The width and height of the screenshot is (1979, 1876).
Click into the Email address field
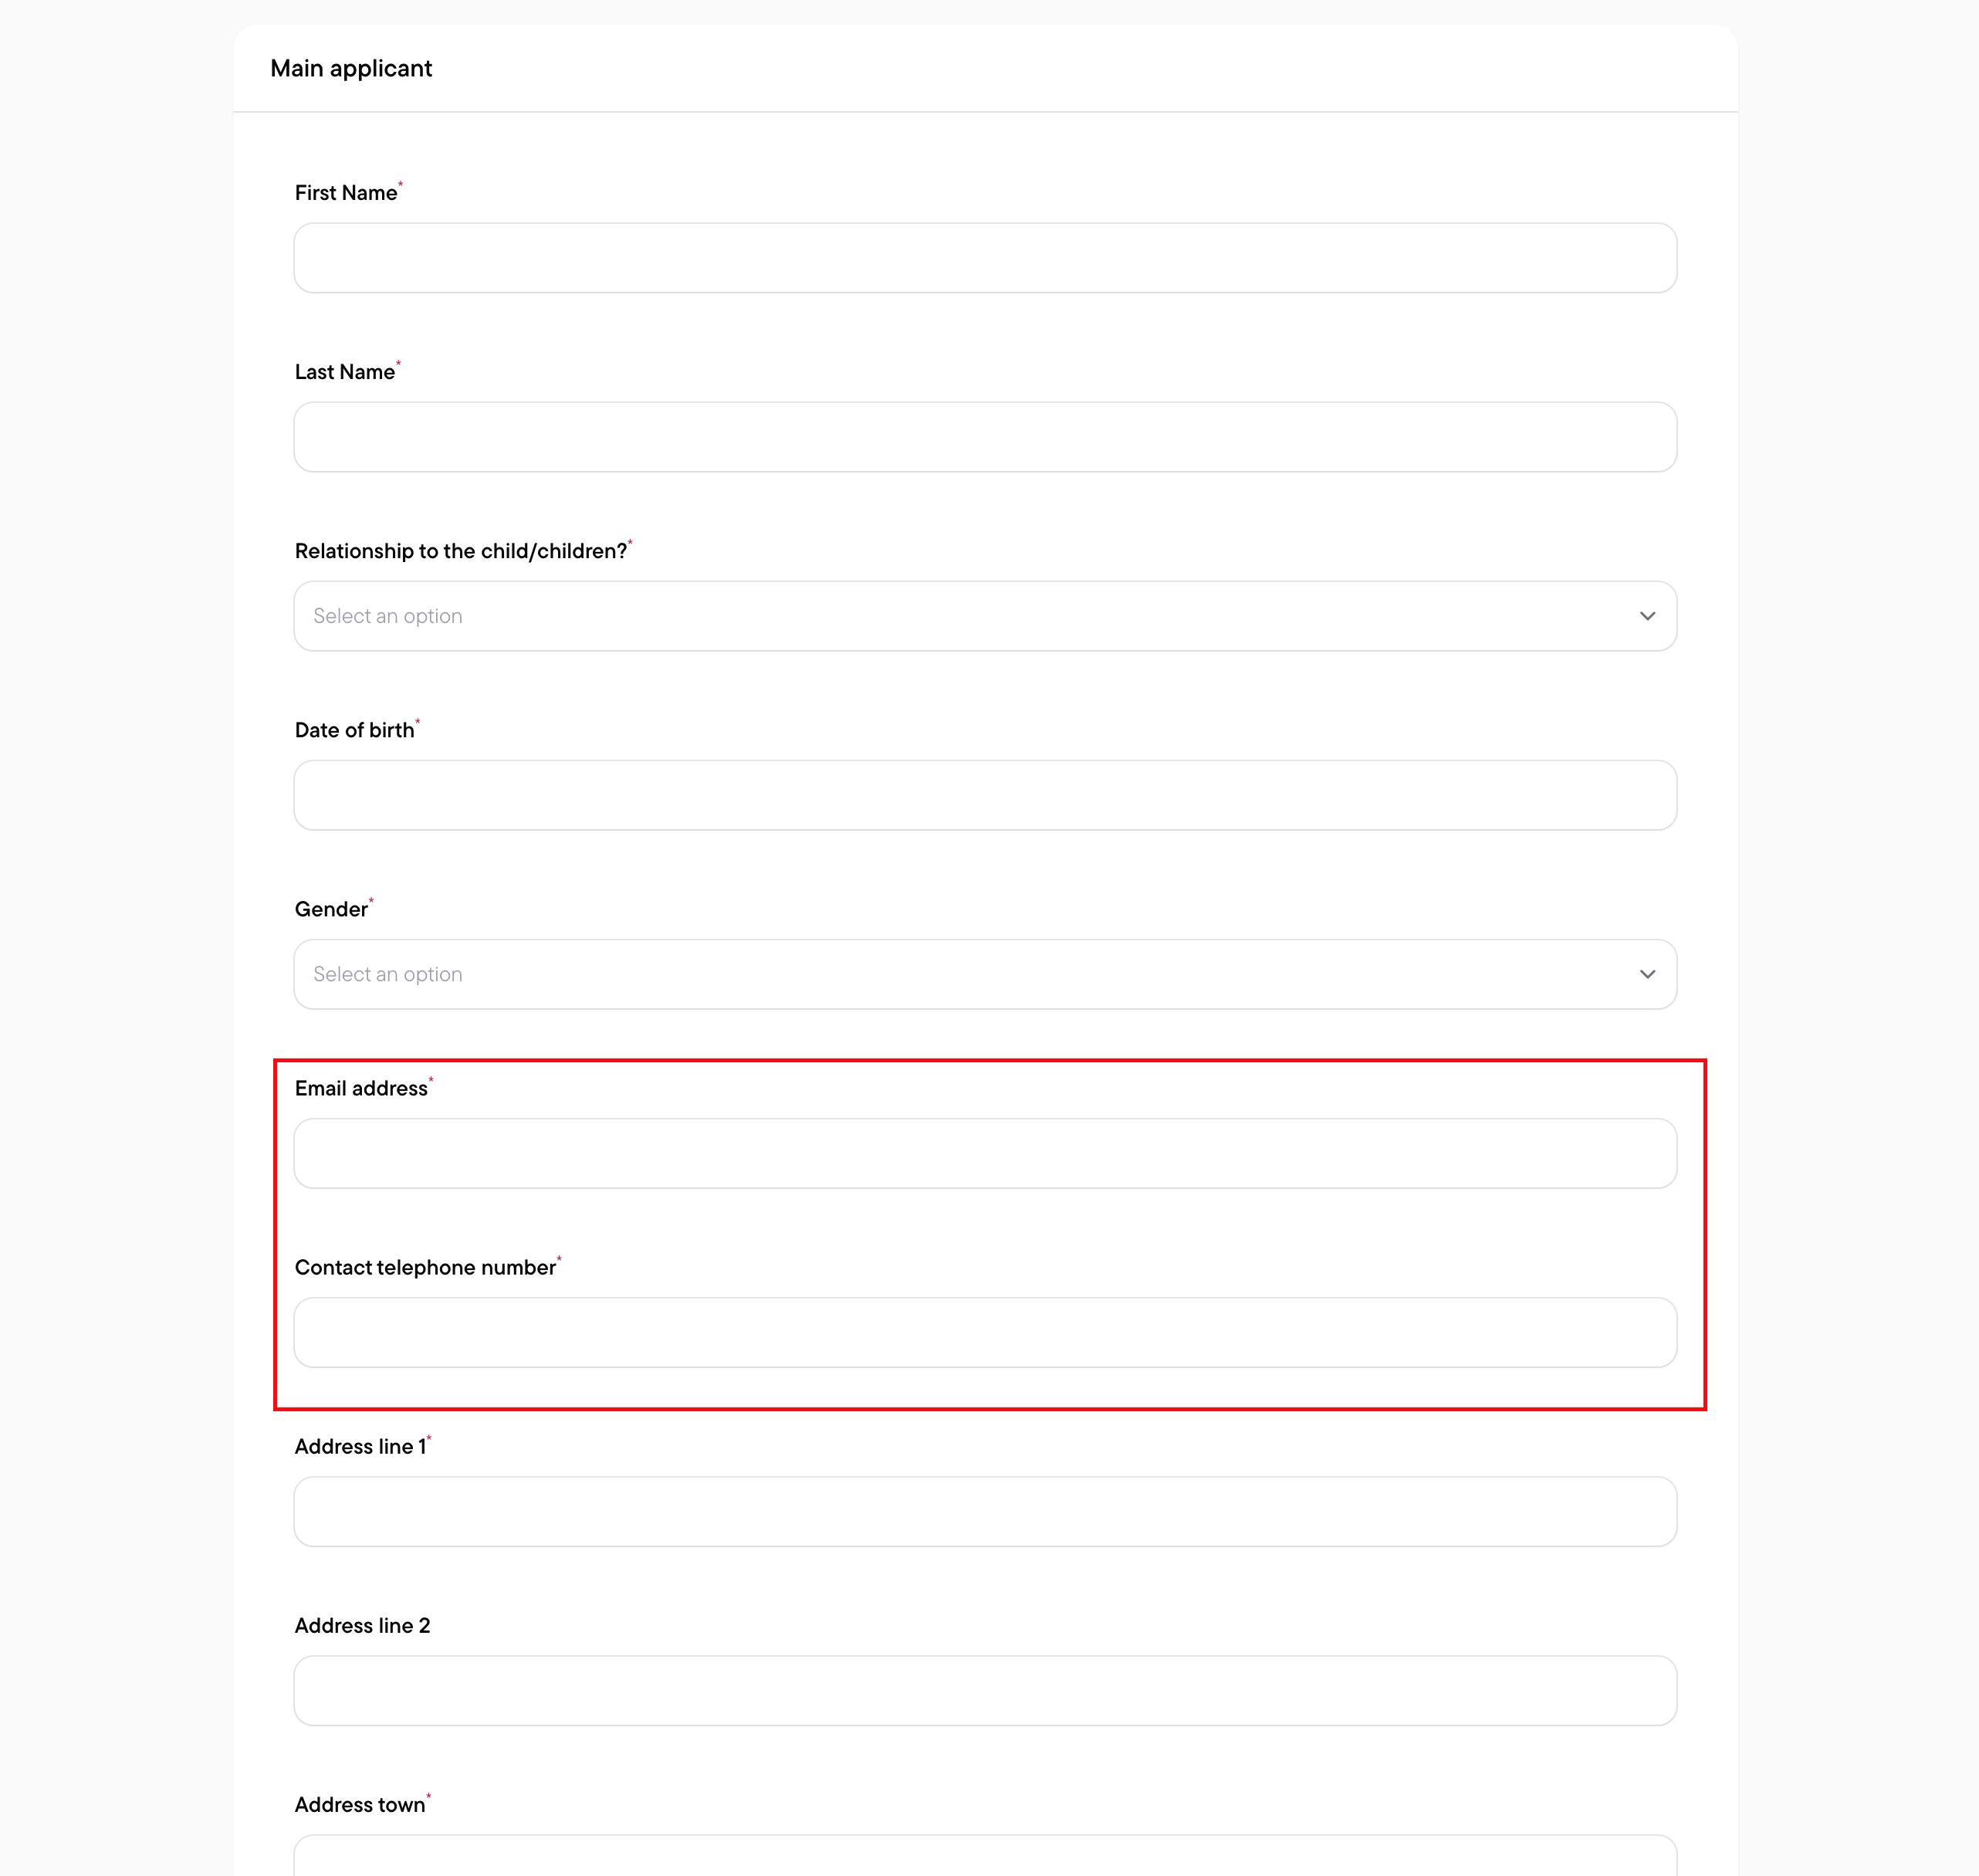pos(985,1153)
